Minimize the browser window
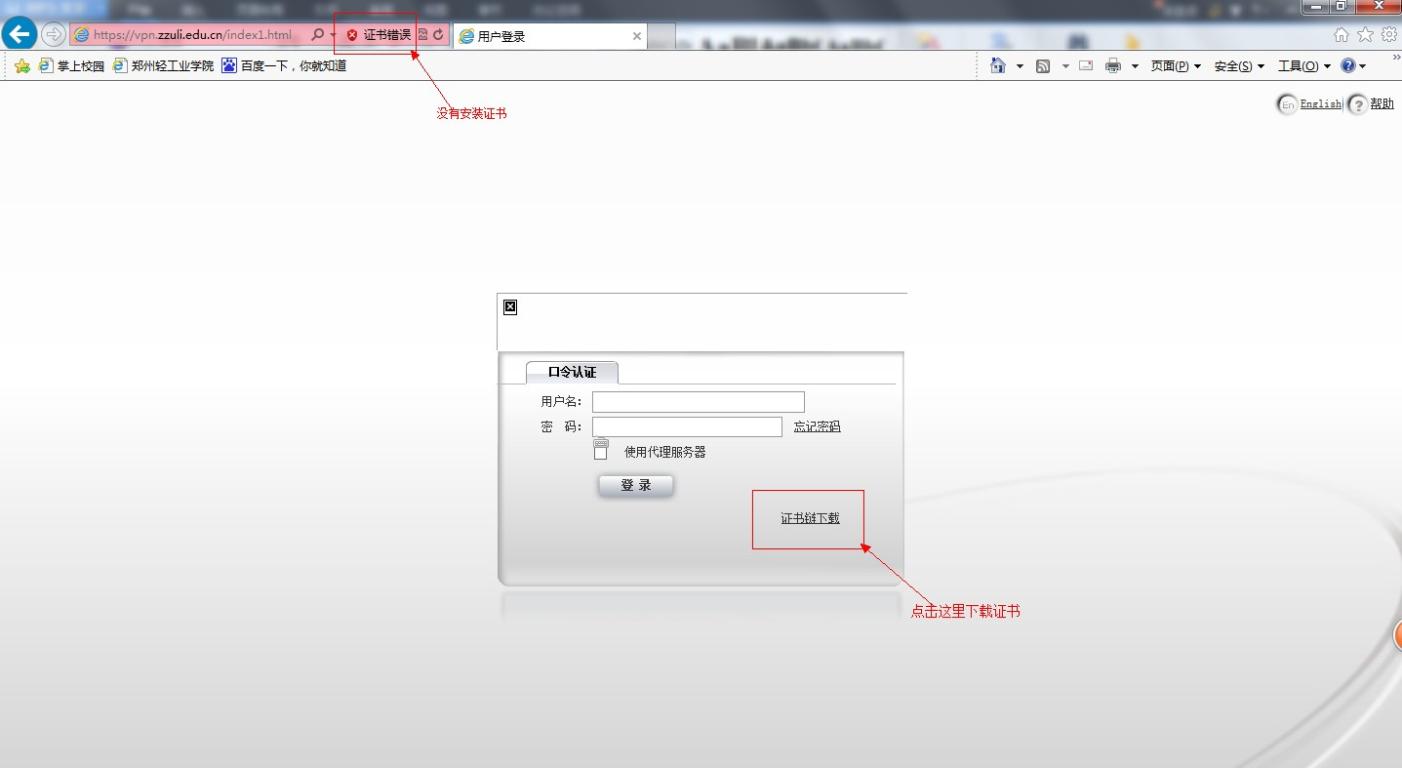 pyautogui.click(x=1314, y=7)
